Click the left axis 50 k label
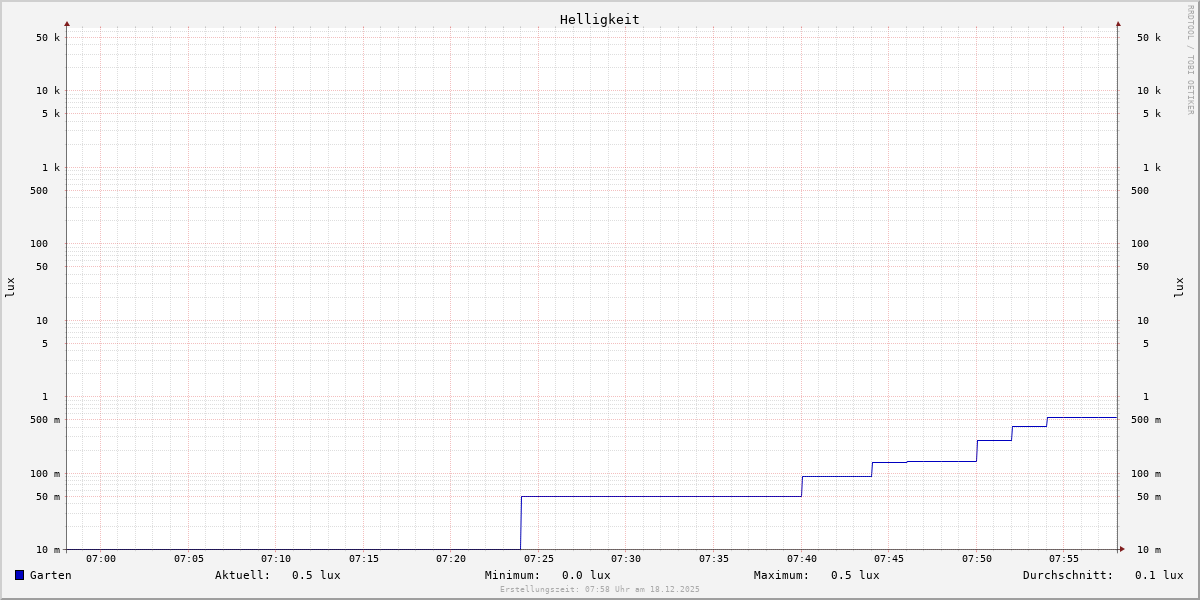 (48, 38)
